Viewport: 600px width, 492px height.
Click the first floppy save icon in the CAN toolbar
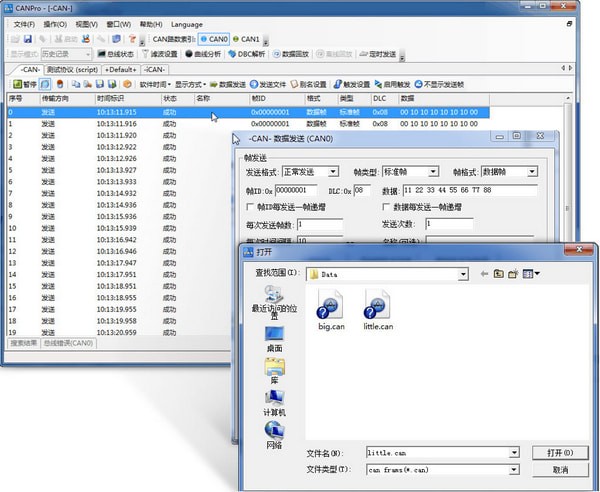(x=99, y=84)
